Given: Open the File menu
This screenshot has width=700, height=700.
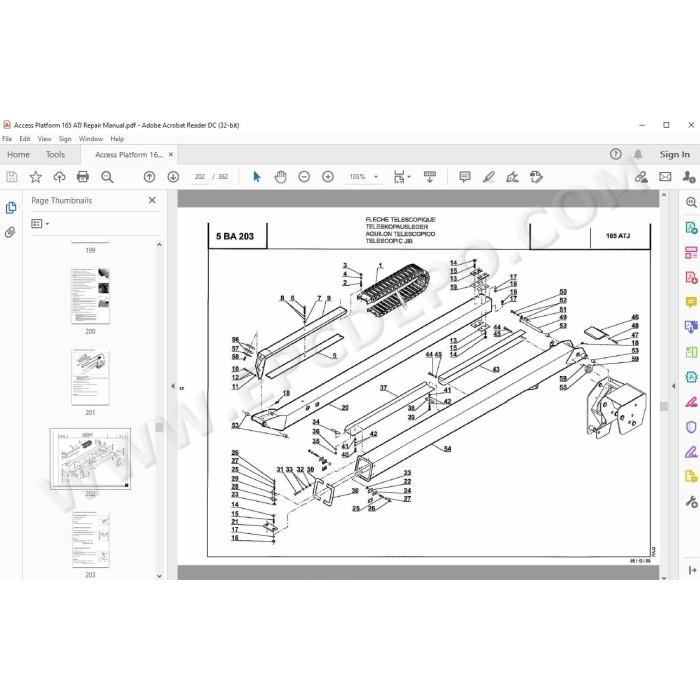Looking at the screenshot, I should [7, 139].
